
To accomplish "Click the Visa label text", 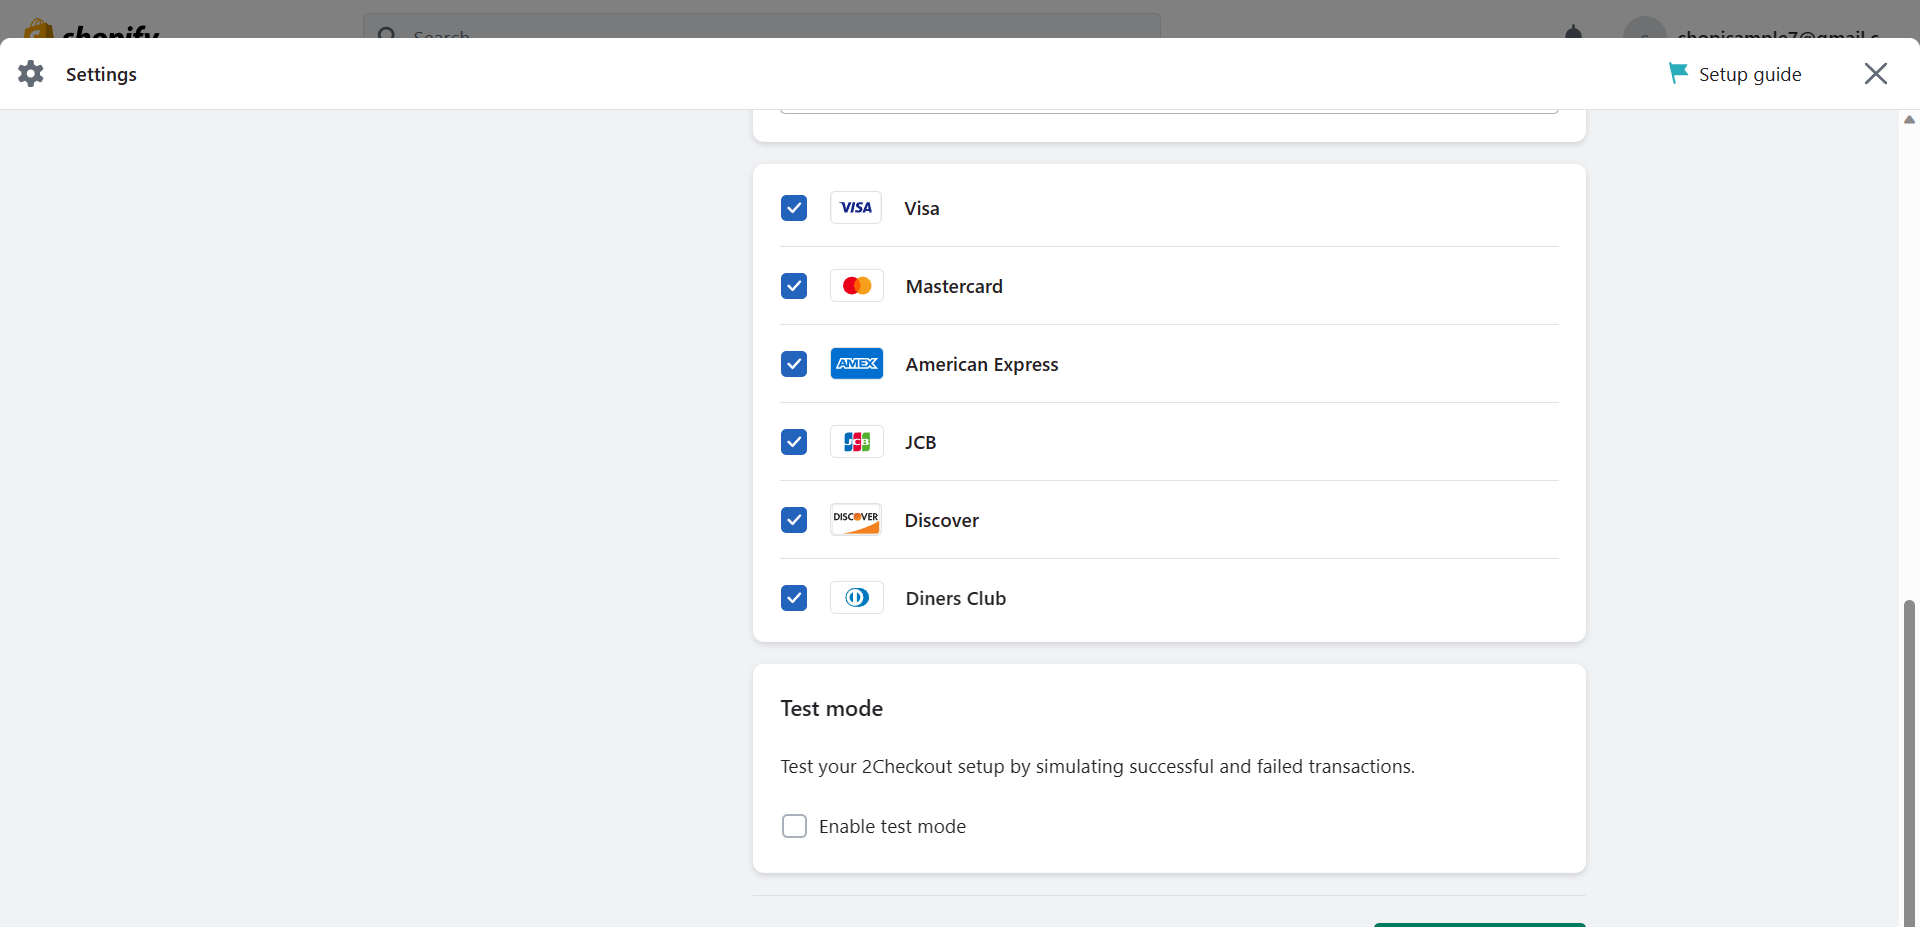I will 922,208.
